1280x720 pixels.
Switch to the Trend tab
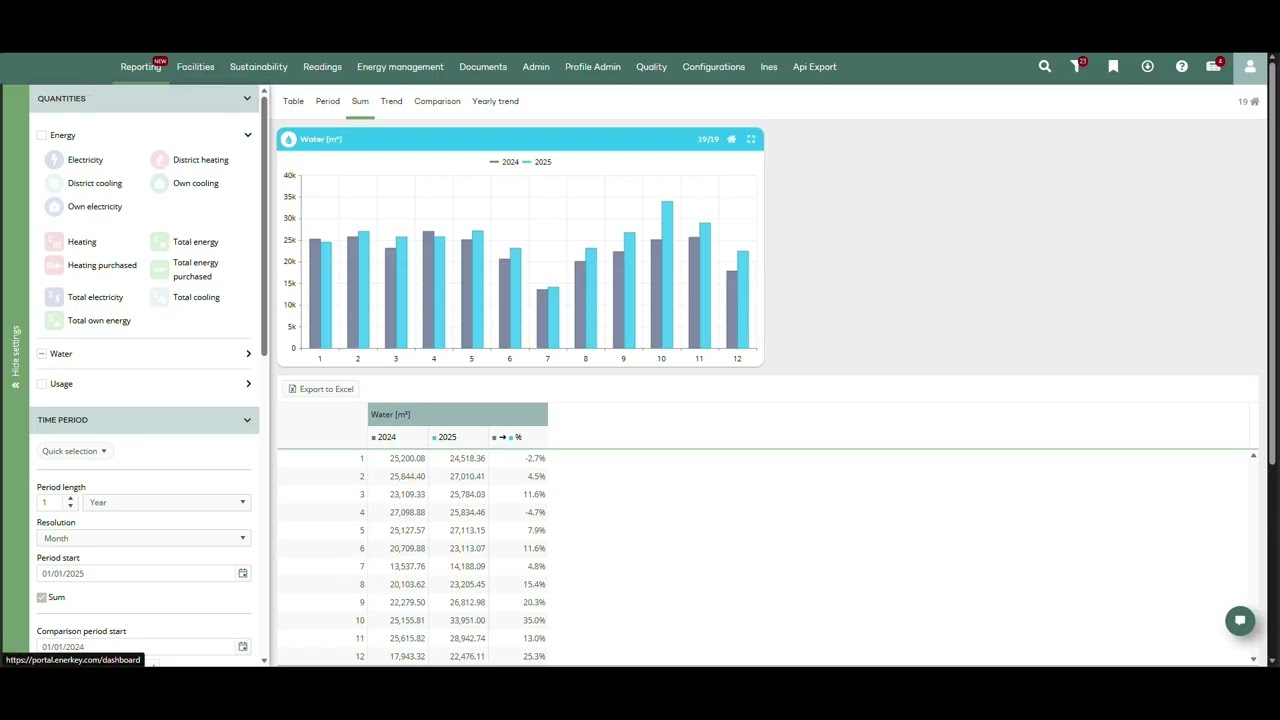[391, 101]
